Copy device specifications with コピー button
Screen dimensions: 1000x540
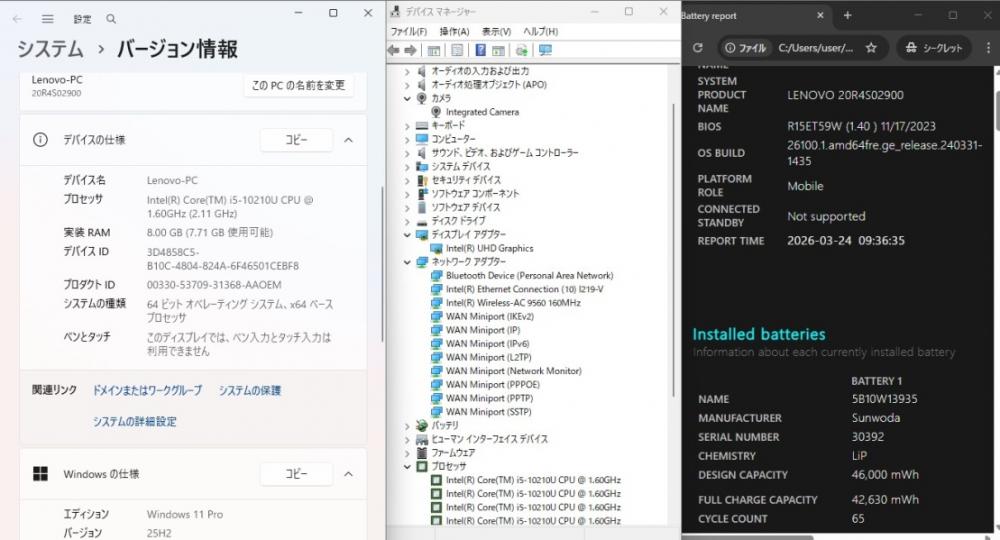pyautogui.click(x=296, y=140)
